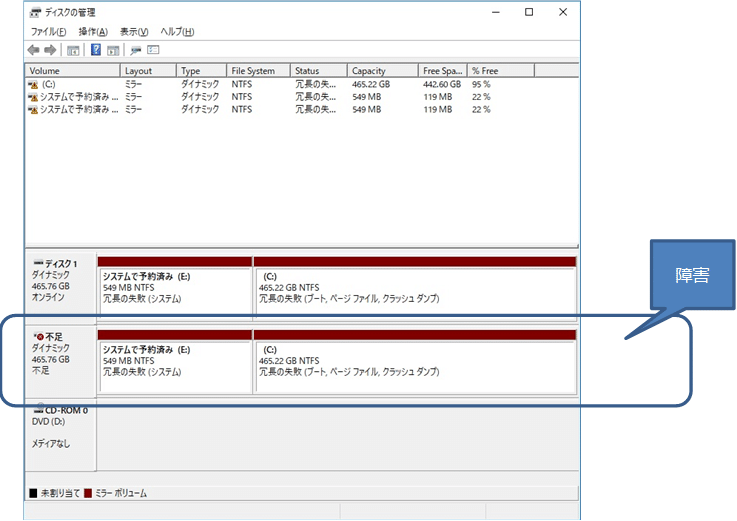Click the Back arrow in the toolbar

coord(33,50)
